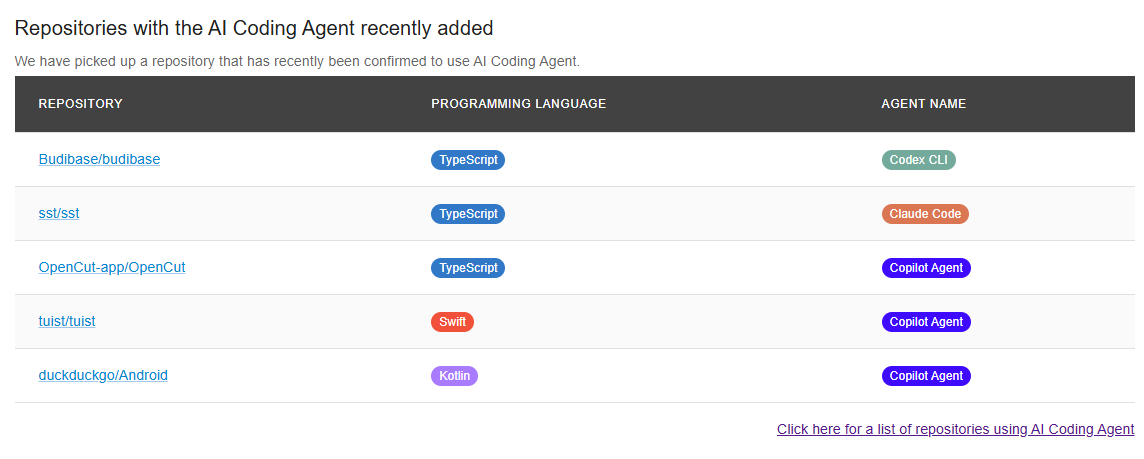Click the Swift language badge
This screenshot has width=1144, height=459.
pos(452,322)
